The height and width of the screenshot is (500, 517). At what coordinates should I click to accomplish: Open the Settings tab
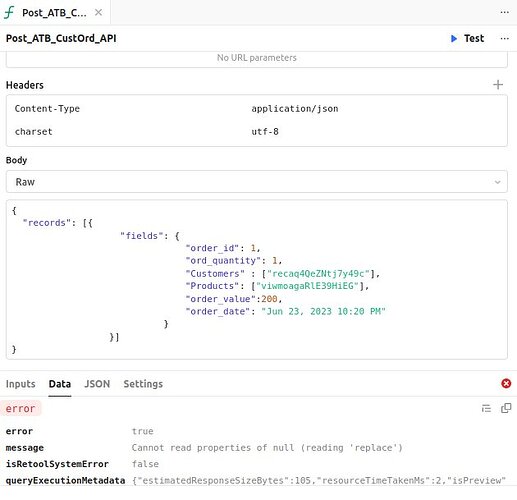[143, 384]
